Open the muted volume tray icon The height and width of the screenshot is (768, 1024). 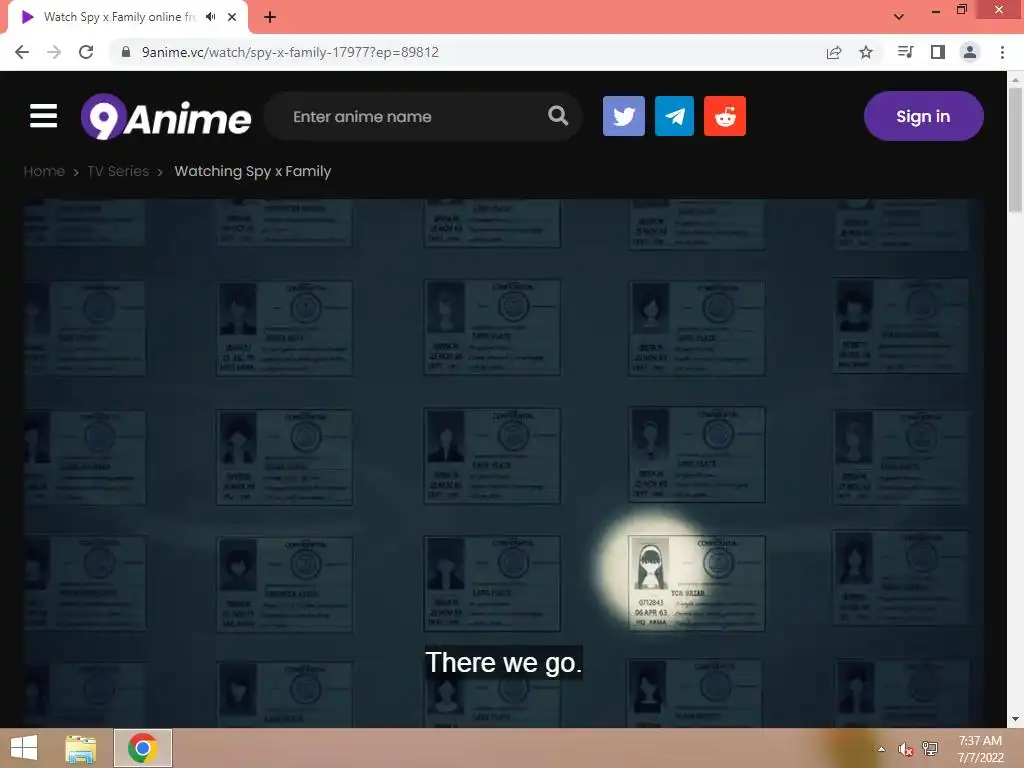pos(906,749)
